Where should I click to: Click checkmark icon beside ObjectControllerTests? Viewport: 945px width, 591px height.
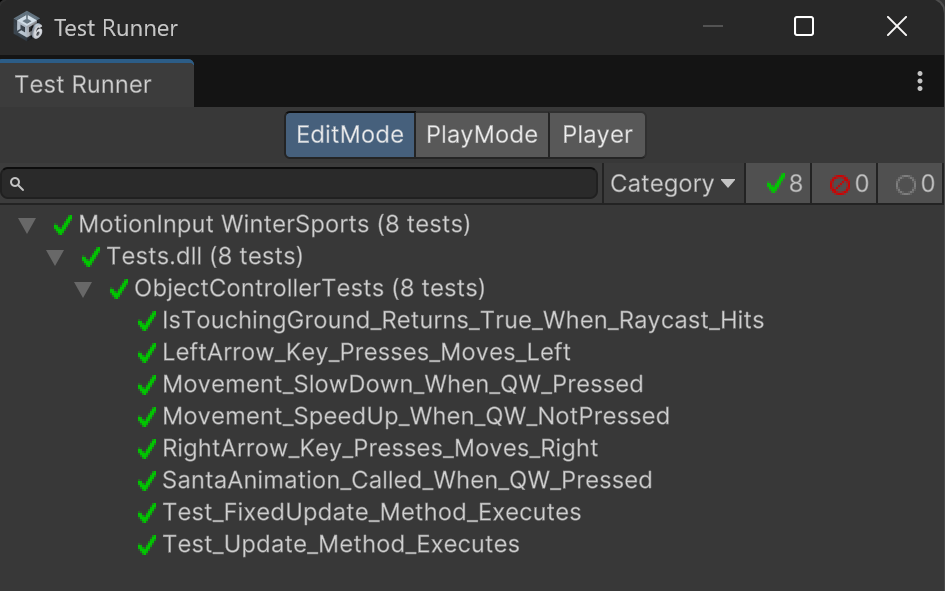119,289
